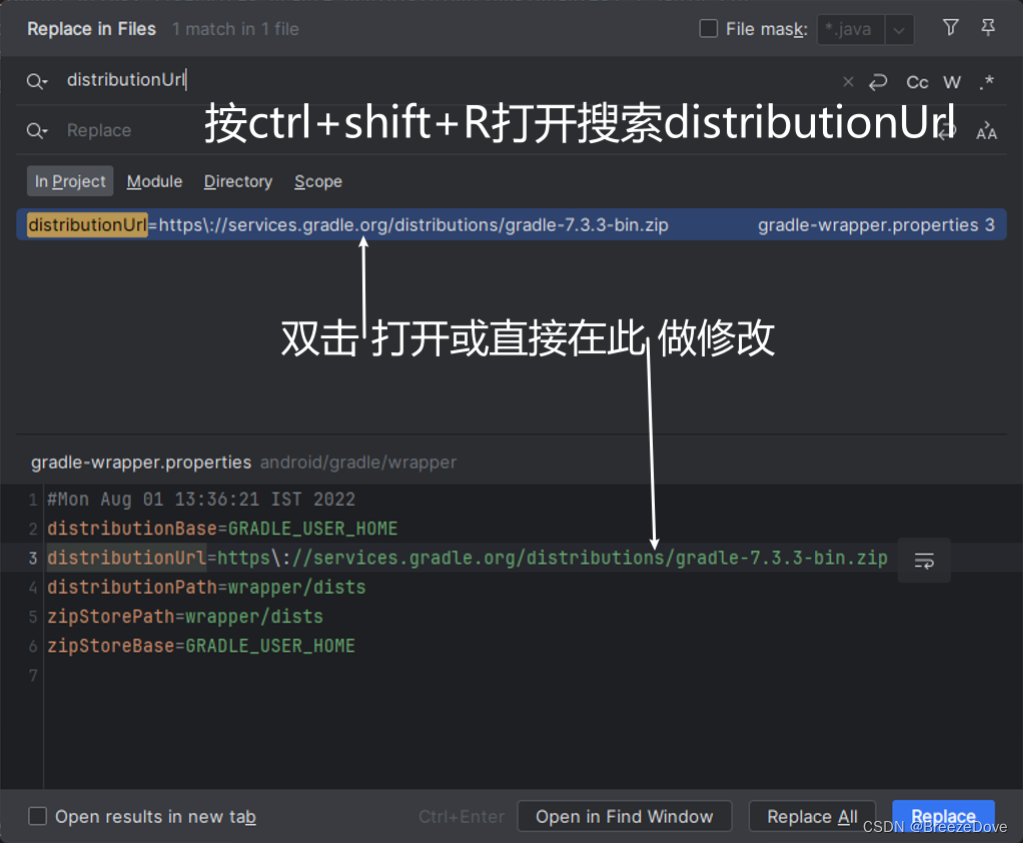Click the distributionBase line in preview
Image resolution: width=1023 pixels, height=843 pixels.
(222, 529)
